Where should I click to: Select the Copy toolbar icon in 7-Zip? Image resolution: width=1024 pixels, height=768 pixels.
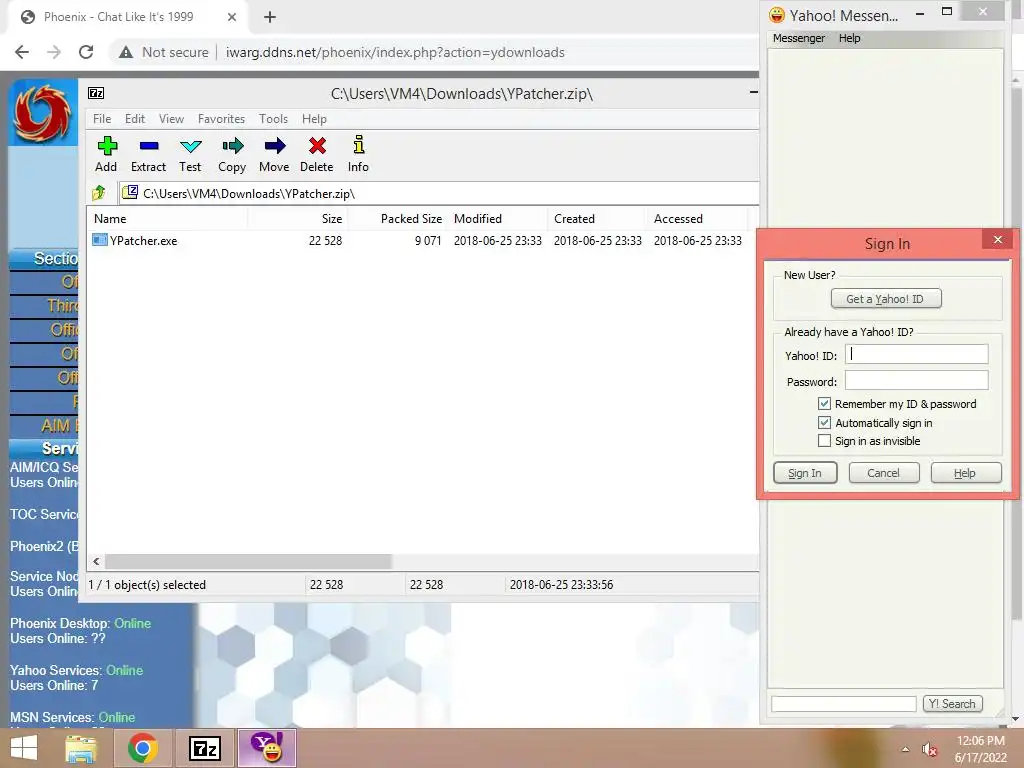[232, 154]
